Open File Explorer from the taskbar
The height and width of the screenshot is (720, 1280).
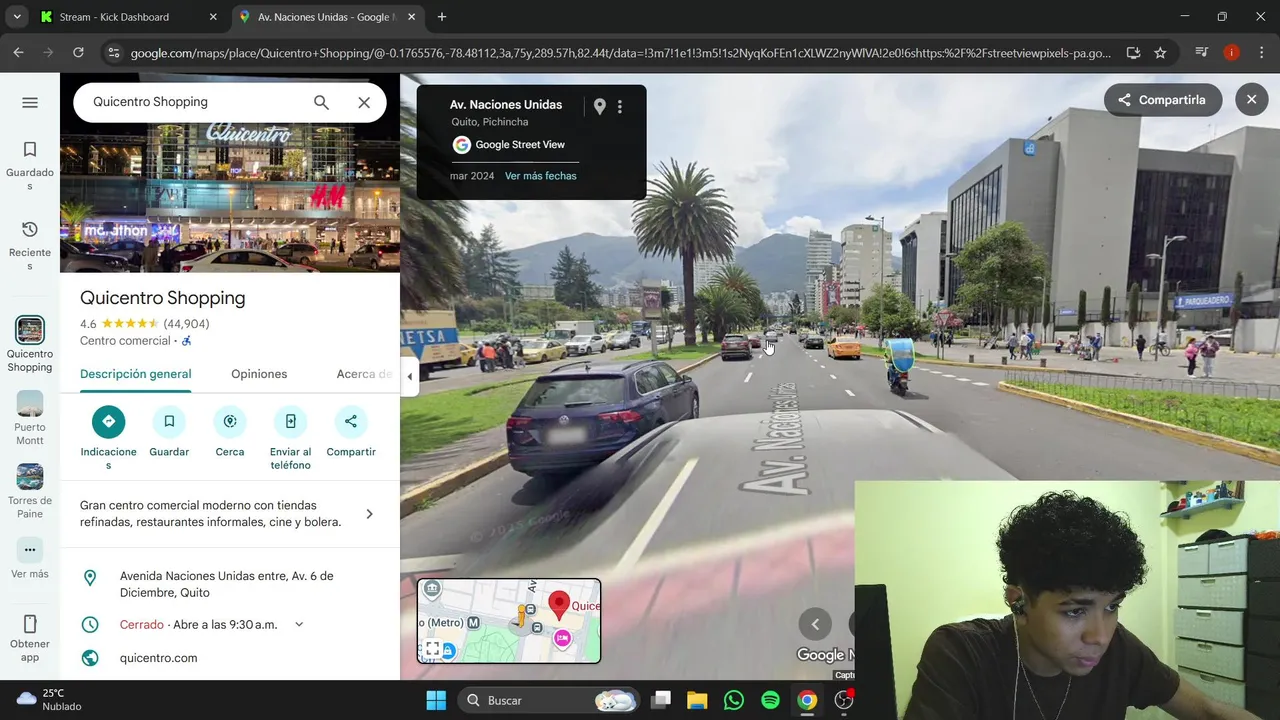[x=697, y=700]
